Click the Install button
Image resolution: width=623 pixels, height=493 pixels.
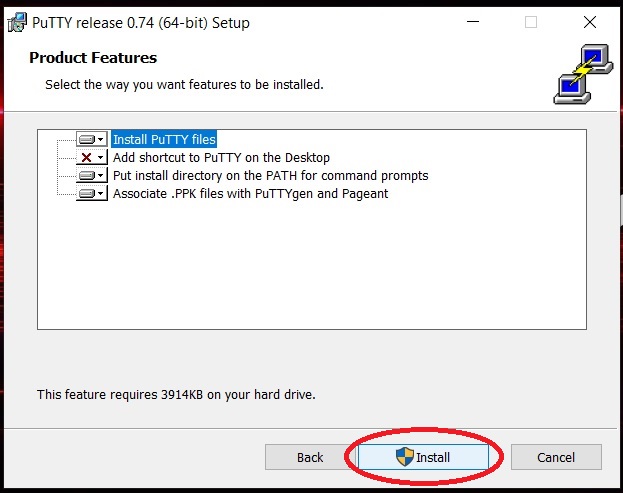click(x=423, y=457)
